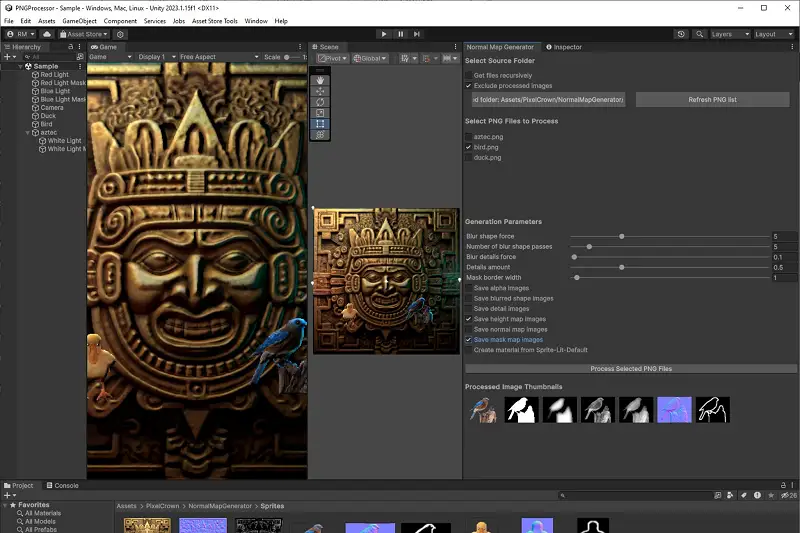Viewport: 800px width, 533px height.
Task: Open Hierarchy panel options menu
Action: 79,46
